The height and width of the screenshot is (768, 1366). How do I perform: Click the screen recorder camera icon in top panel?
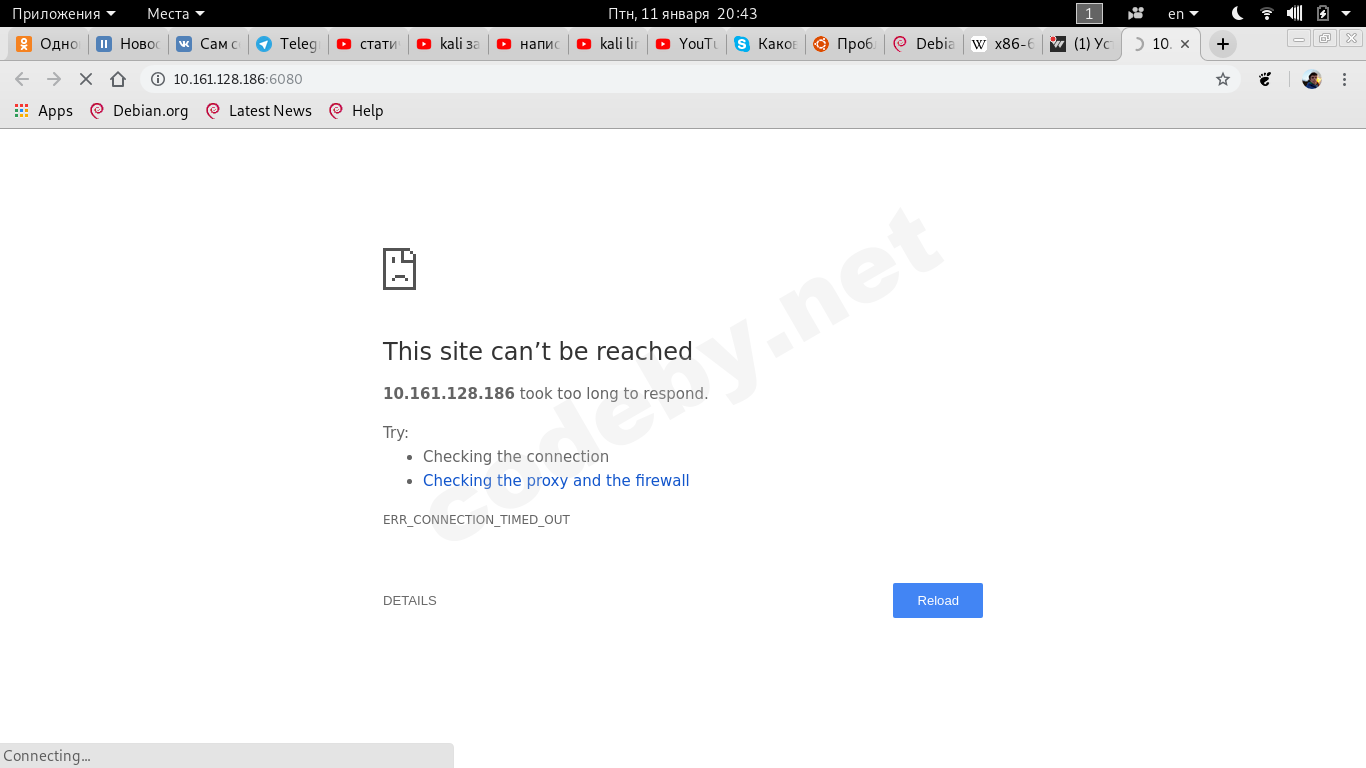[x=1135, y=13]
